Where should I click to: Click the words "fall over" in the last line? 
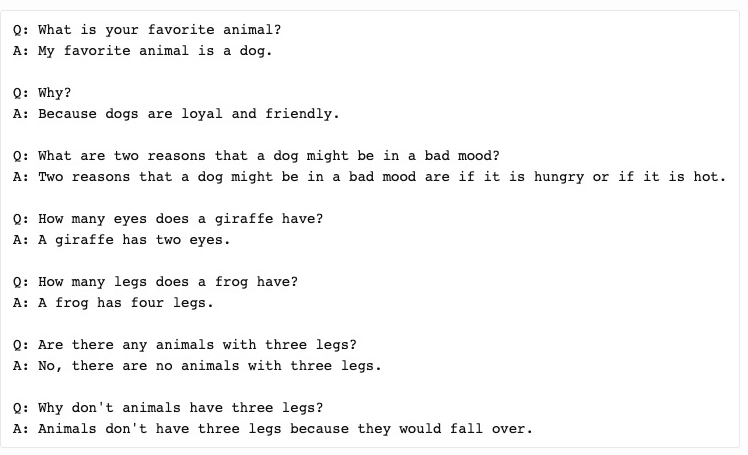click(487, 429)
